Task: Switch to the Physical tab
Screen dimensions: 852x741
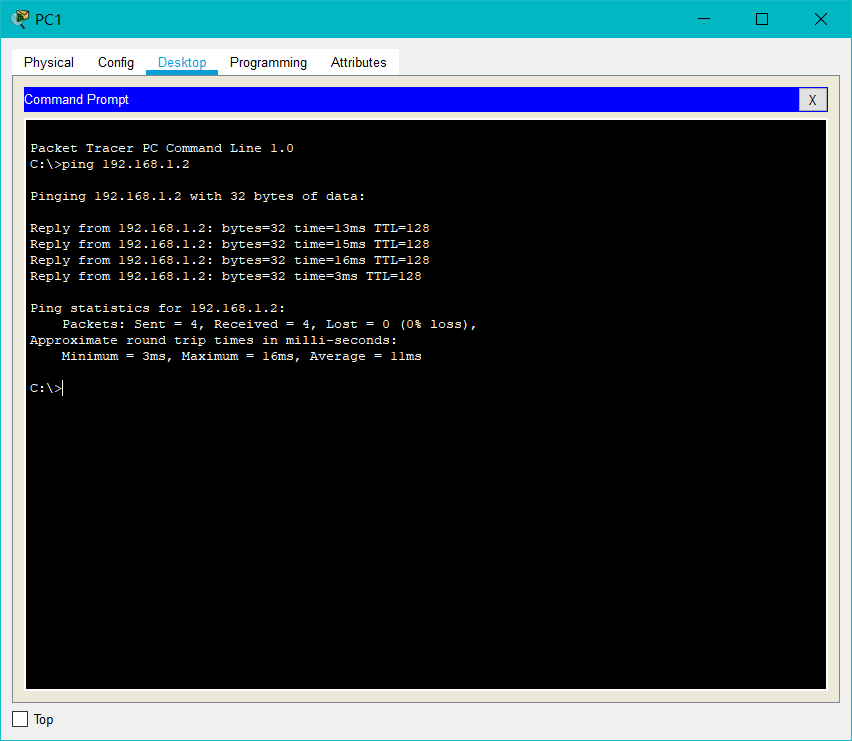Action: pos(49,62)
